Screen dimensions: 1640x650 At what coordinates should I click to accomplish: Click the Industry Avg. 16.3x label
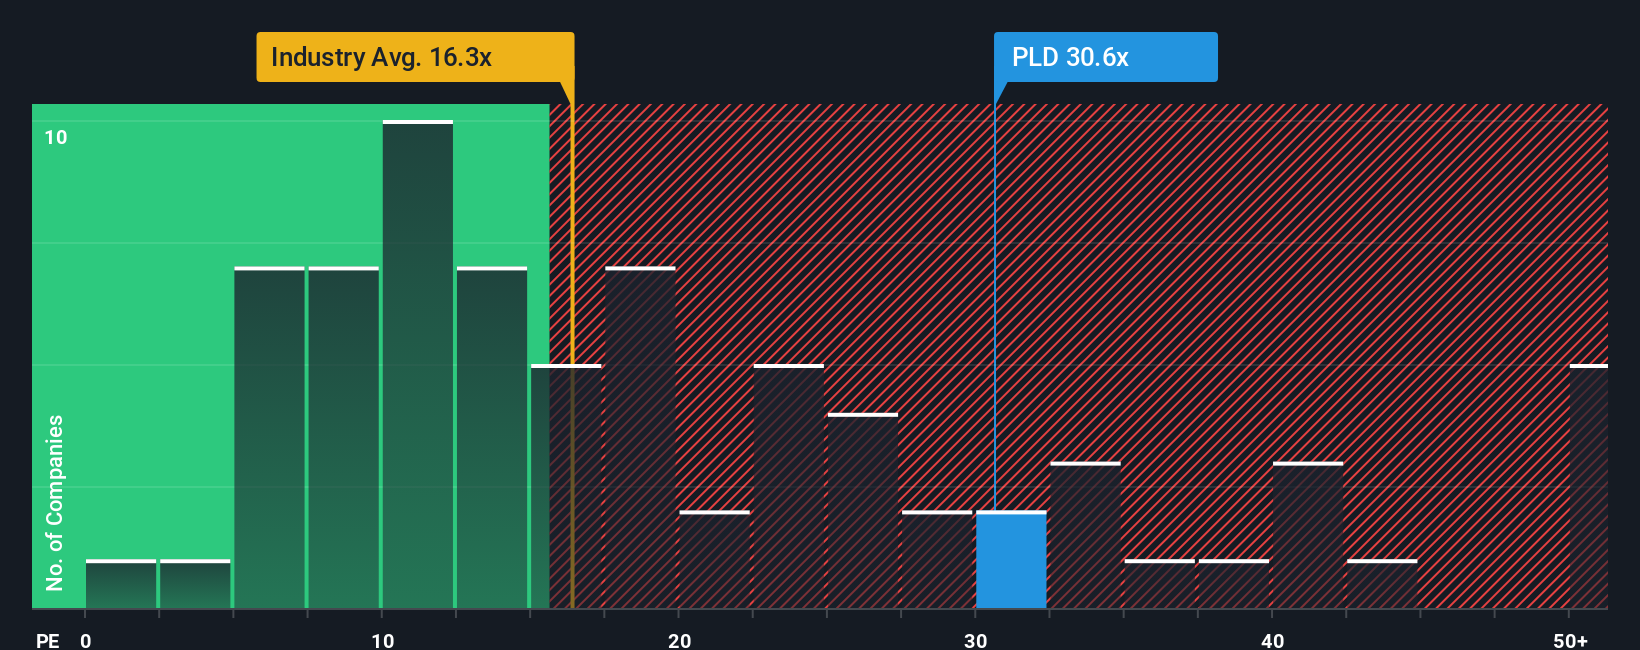pyautogui.click(x=415, y=57)
